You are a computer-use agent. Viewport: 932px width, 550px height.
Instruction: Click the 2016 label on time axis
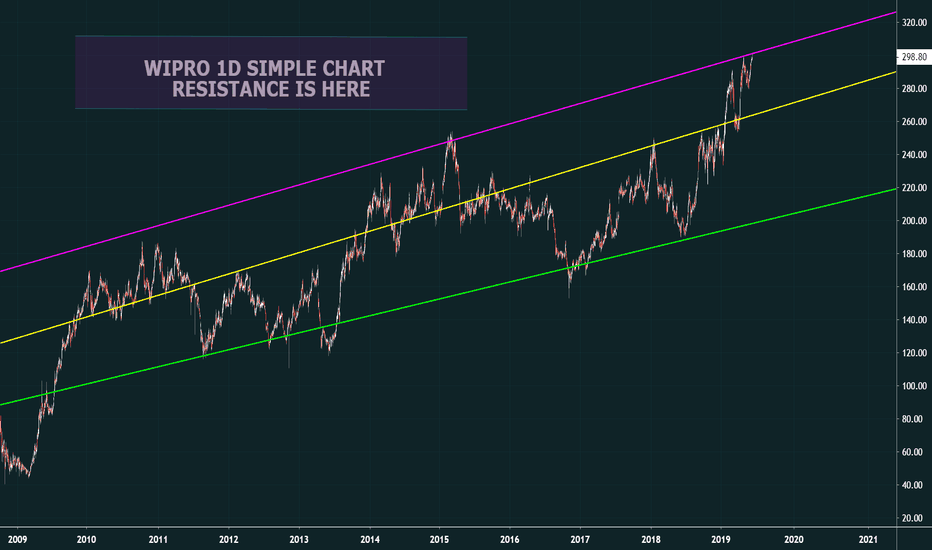[510, 540]
